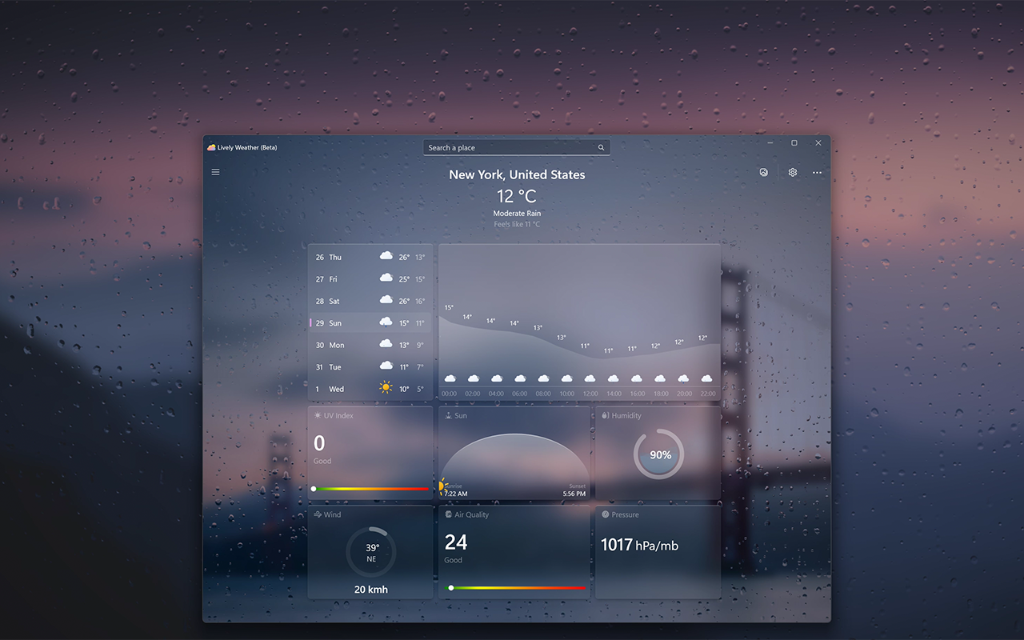The width and height of the screenshot is (1024, 640).
Task: Click the round icon left of the settings gear
Action: [x=763, y=172]
